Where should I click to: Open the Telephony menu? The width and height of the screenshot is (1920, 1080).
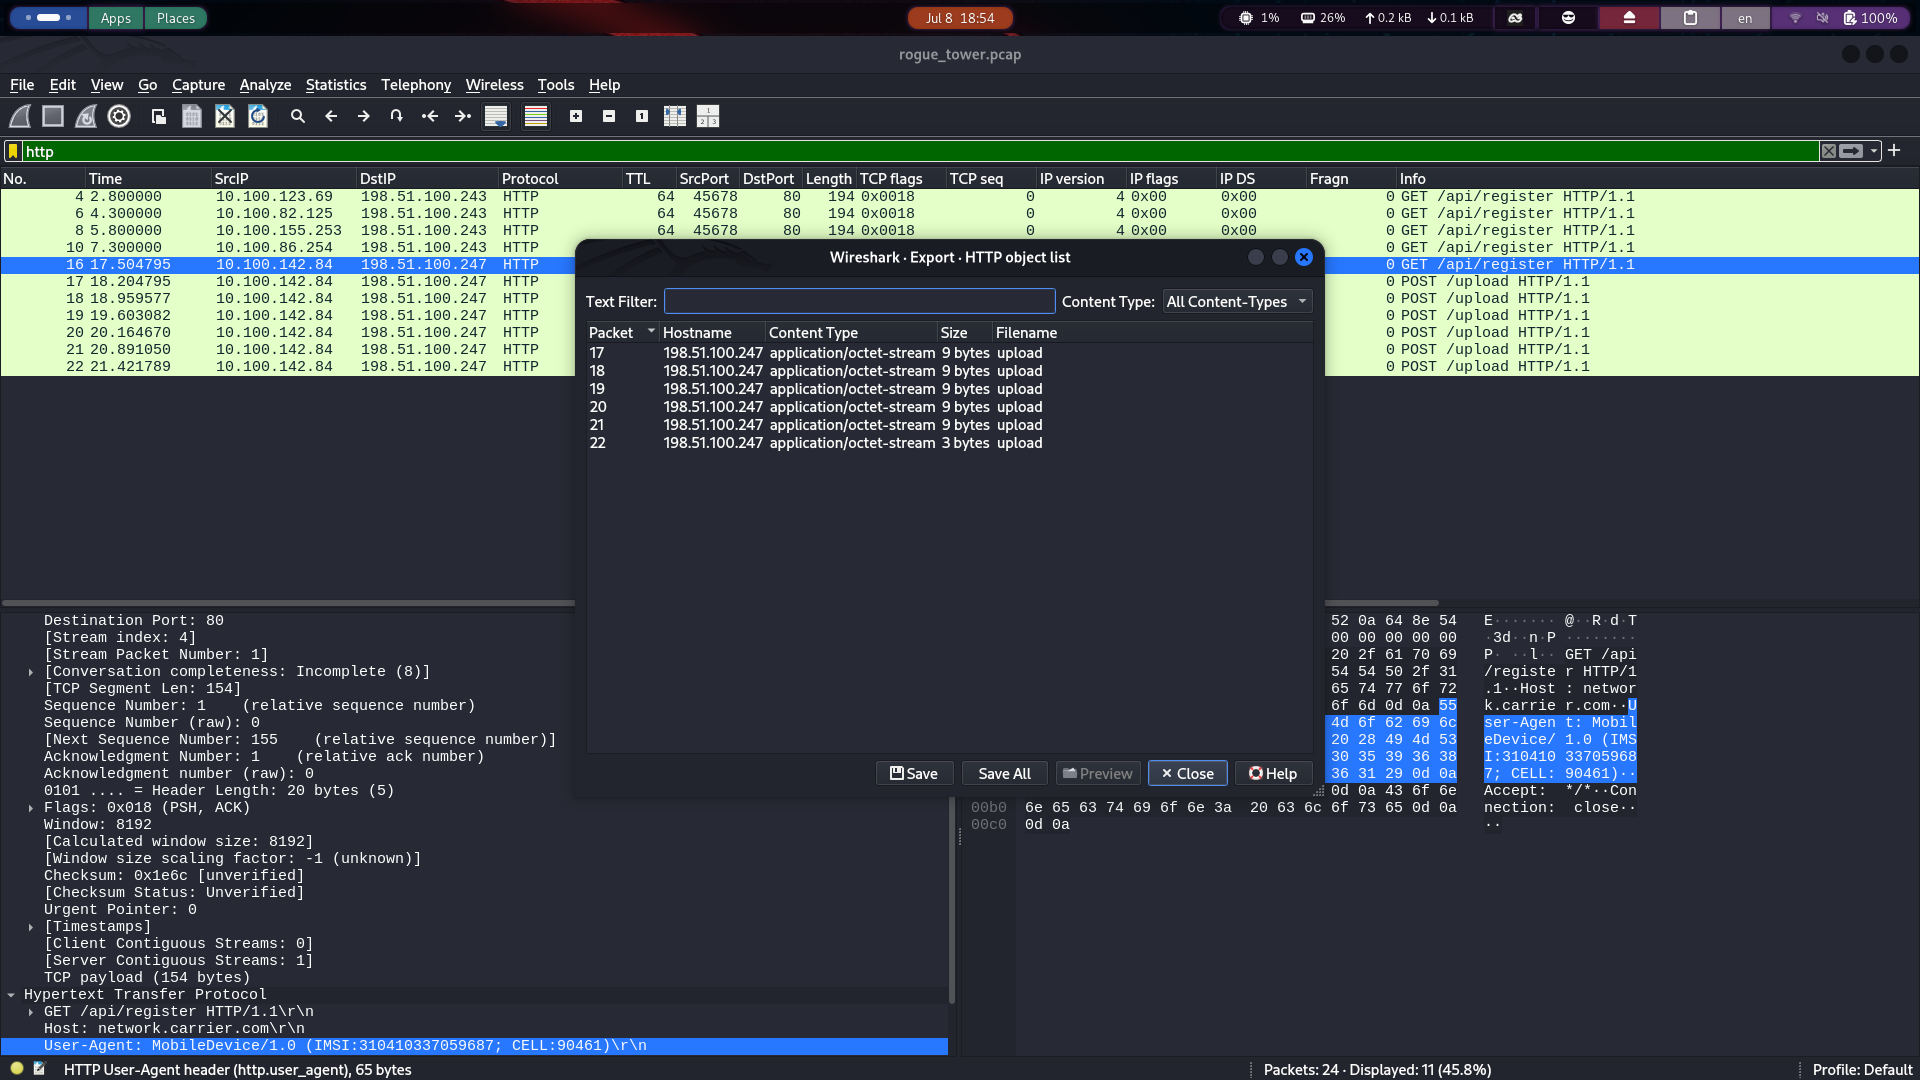coord(416,85)
